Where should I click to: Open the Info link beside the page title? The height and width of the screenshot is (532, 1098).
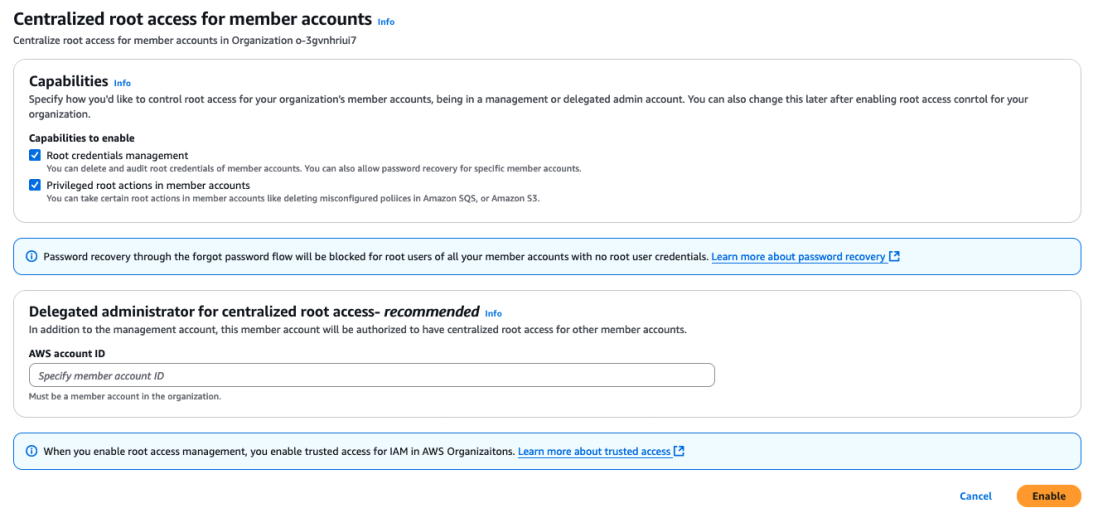click(385, 22)
